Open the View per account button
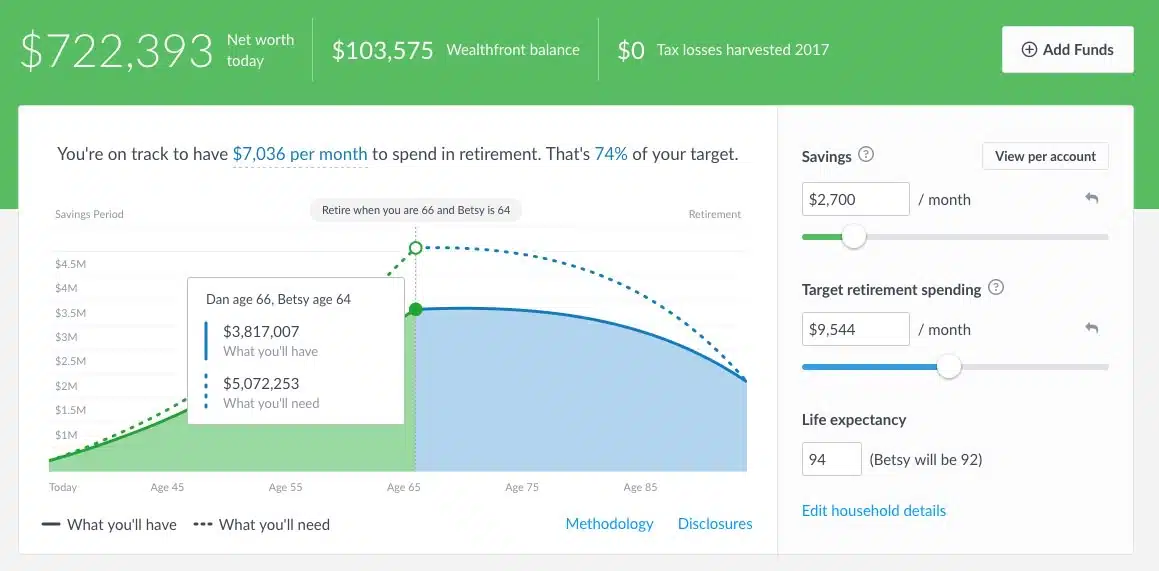The height and width of the screenshot is (571, 1159). point(1045,156)
